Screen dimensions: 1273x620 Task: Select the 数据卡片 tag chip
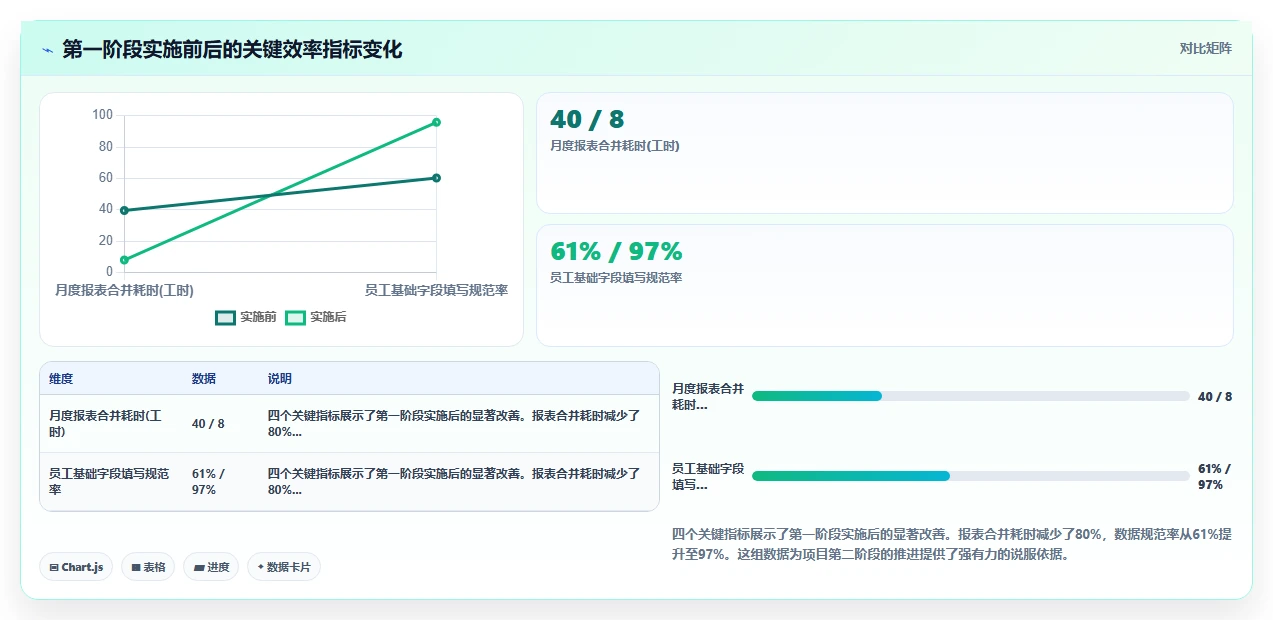[284, 567]
